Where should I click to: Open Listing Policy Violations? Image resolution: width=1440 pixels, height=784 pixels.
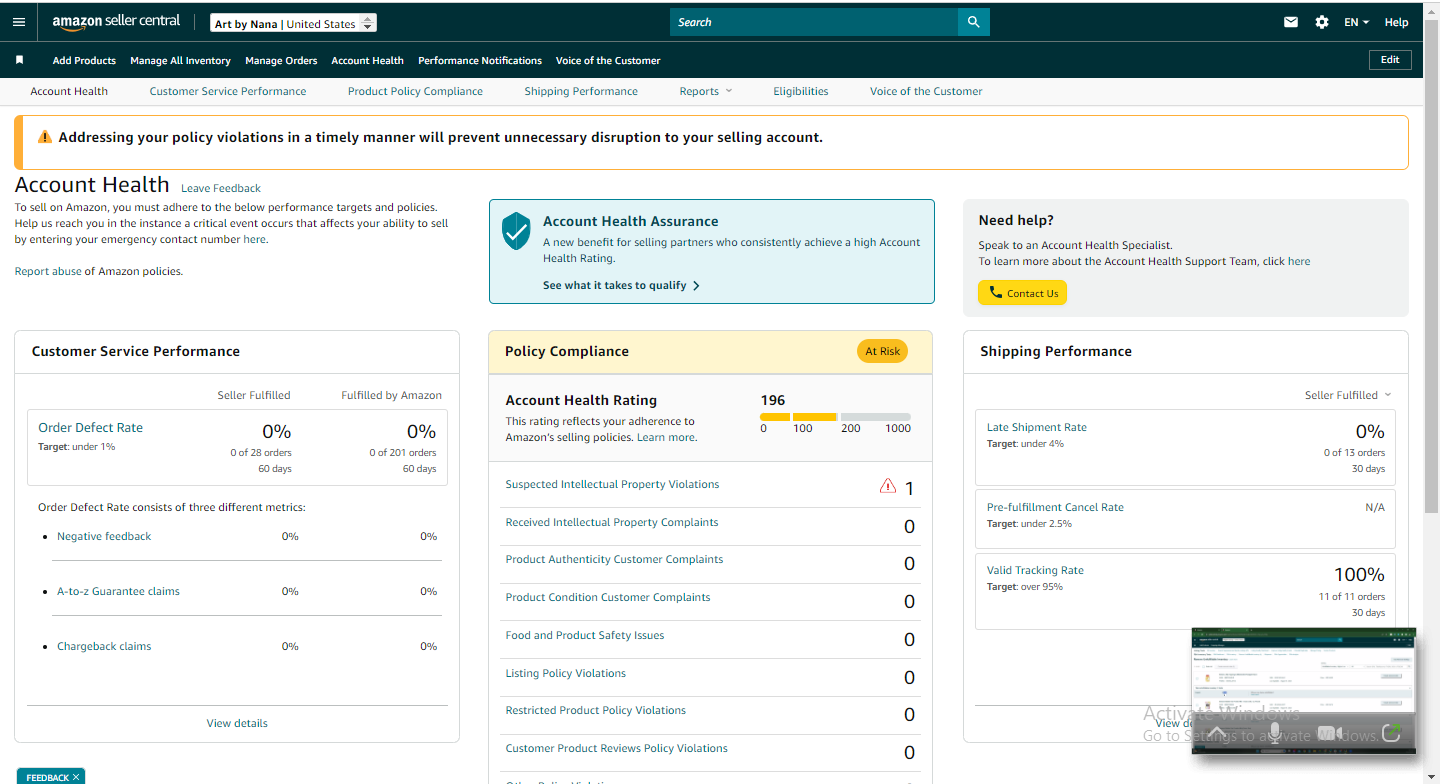pos(566,673)
